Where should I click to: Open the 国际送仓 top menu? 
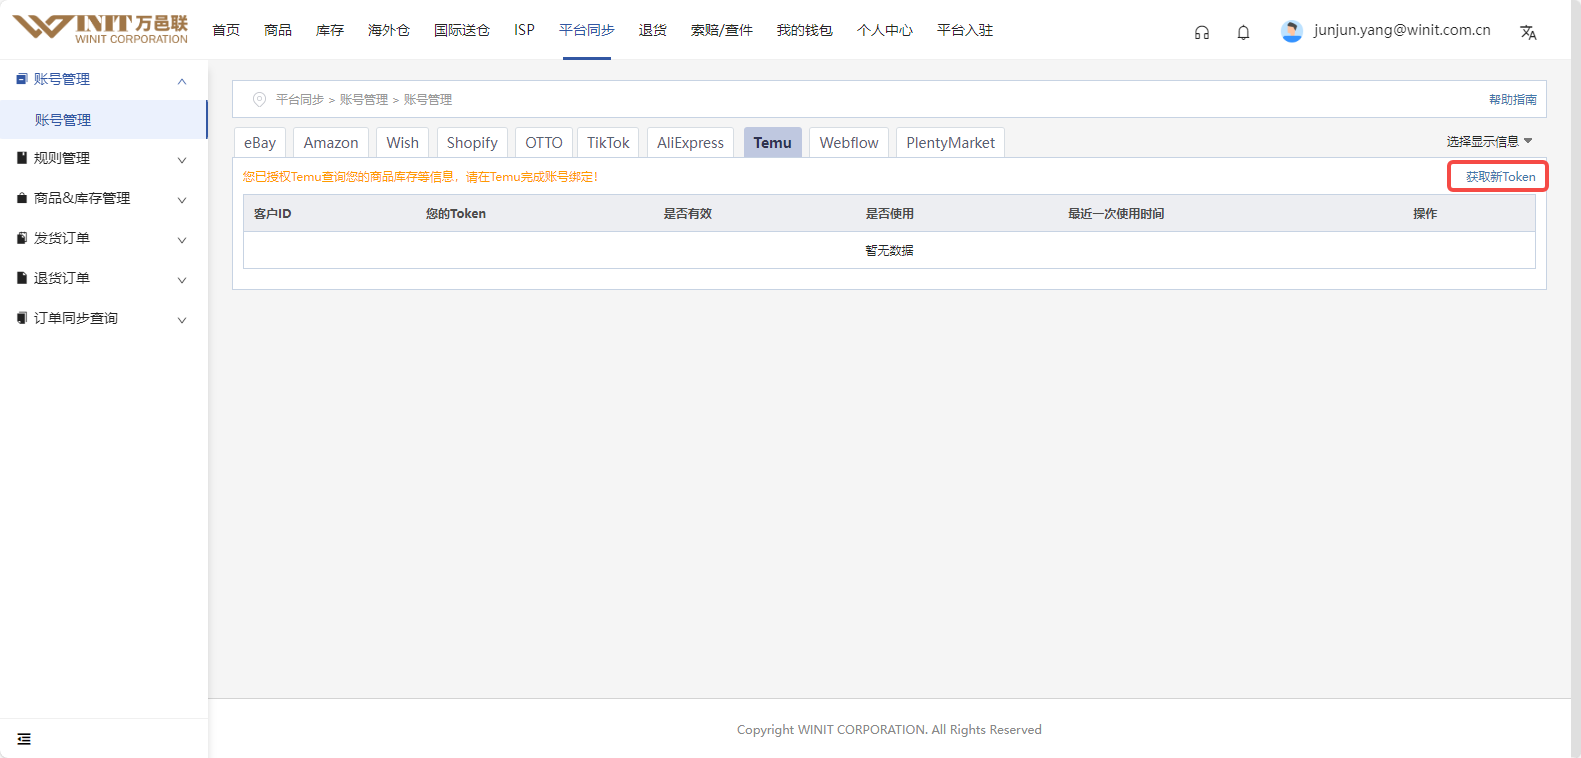point(462,30)
